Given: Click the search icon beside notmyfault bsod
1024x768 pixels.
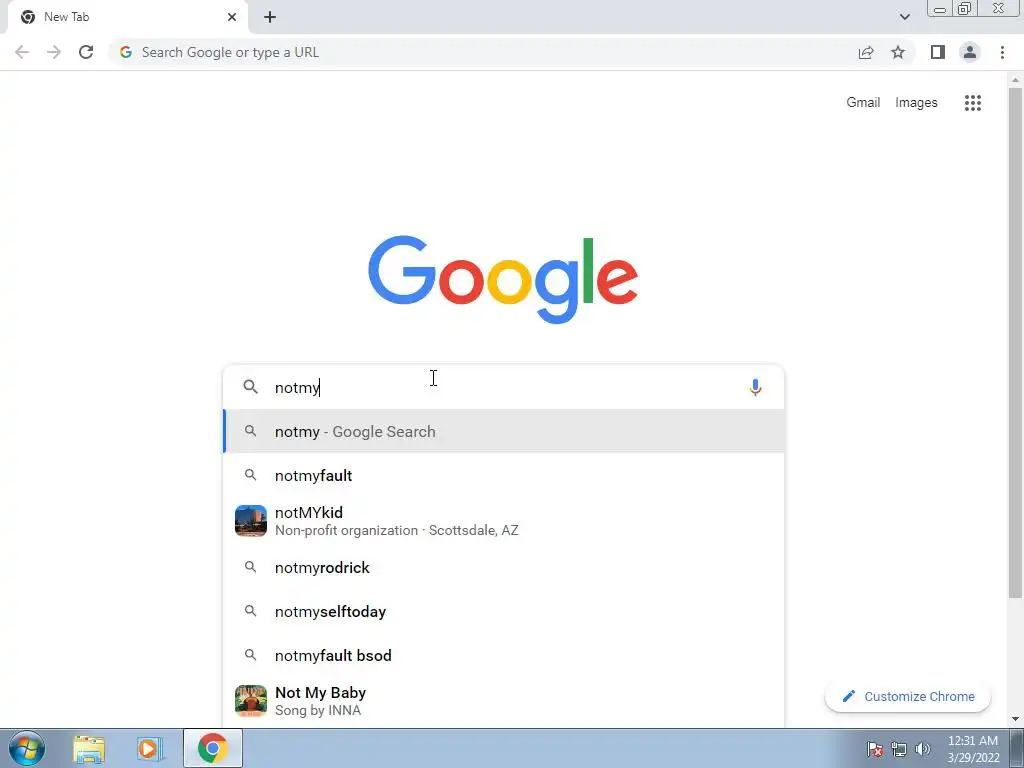Looking at the screenshot, I should tap(250, 654).
